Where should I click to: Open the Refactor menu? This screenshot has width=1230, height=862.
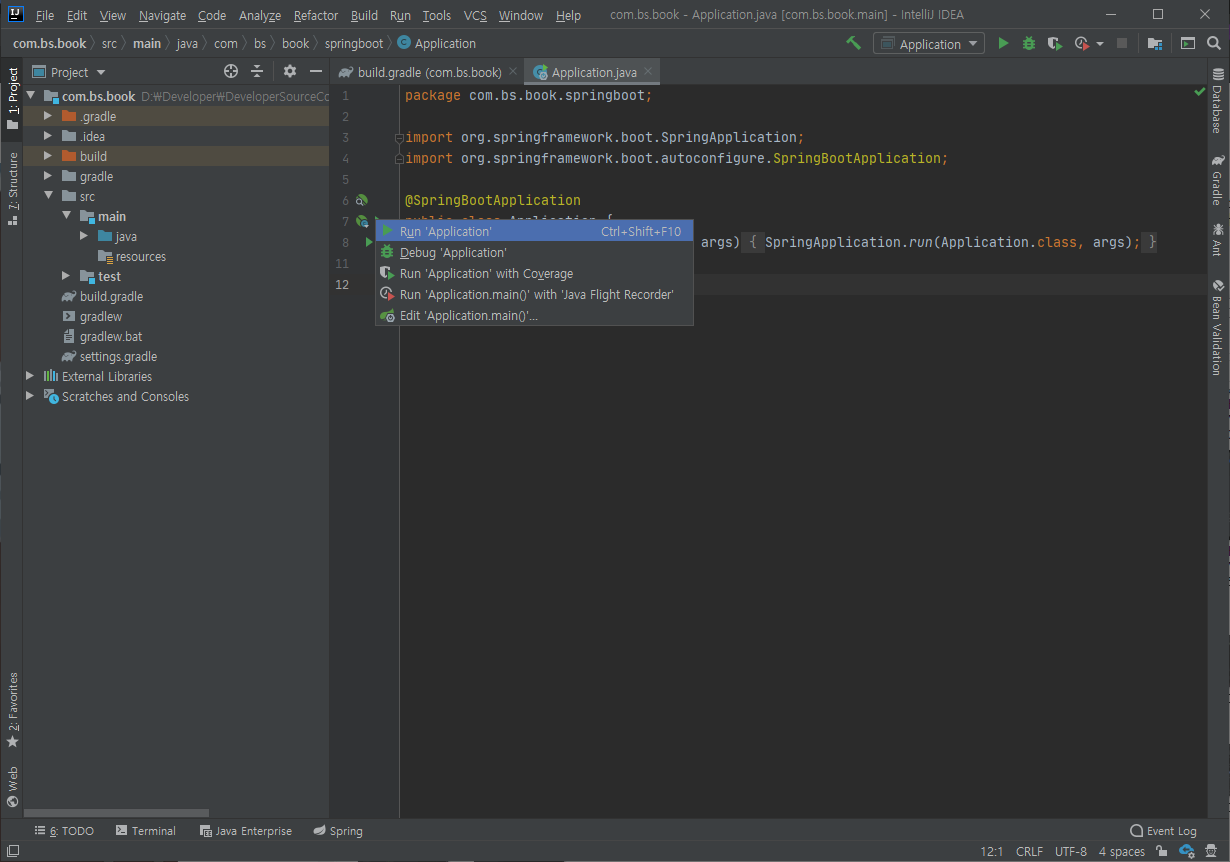pyautogui.click(x=316, y=15)
